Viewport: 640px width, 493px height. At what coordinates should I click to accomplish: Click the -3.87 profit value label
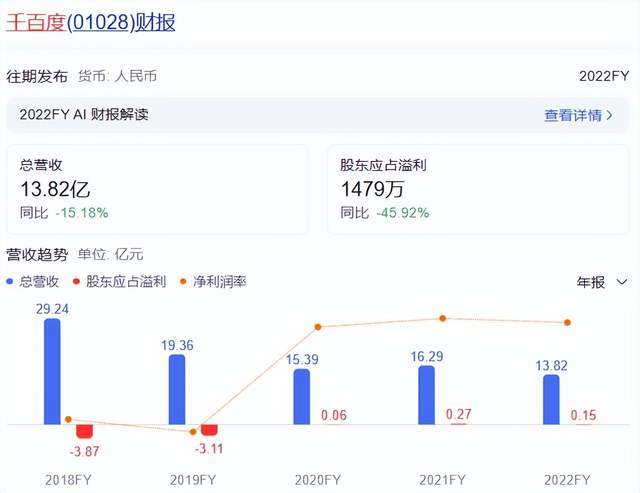[84, 452]
